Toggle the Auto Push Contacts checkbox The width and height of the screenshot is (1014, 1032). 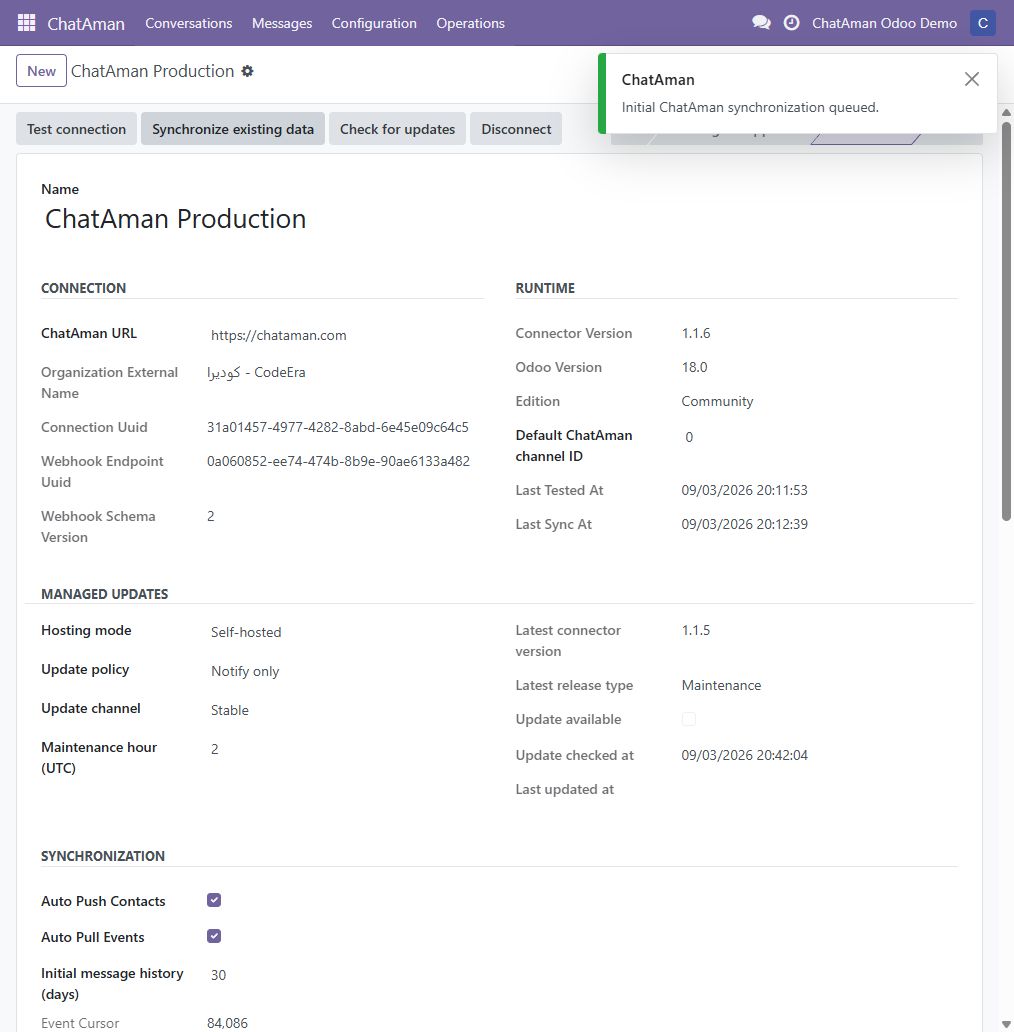pyautogui.click(x=214, y=900)
